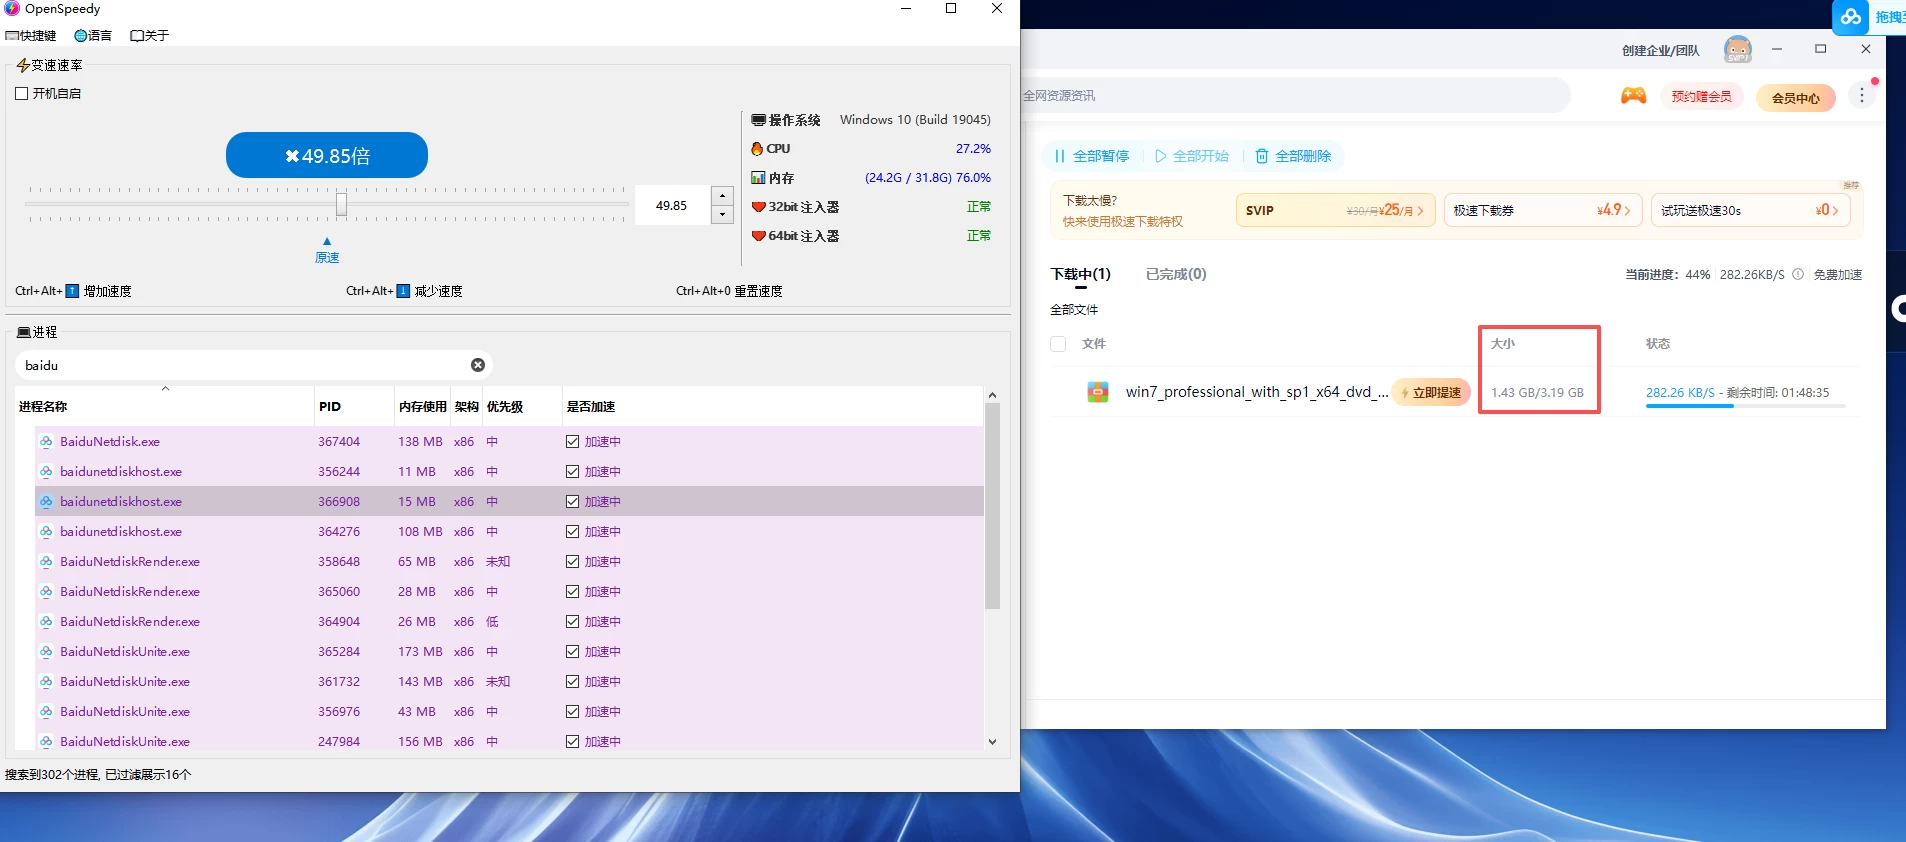Clear the baidu search filter
Viewport: 1906px width, 842px height.
478,365
